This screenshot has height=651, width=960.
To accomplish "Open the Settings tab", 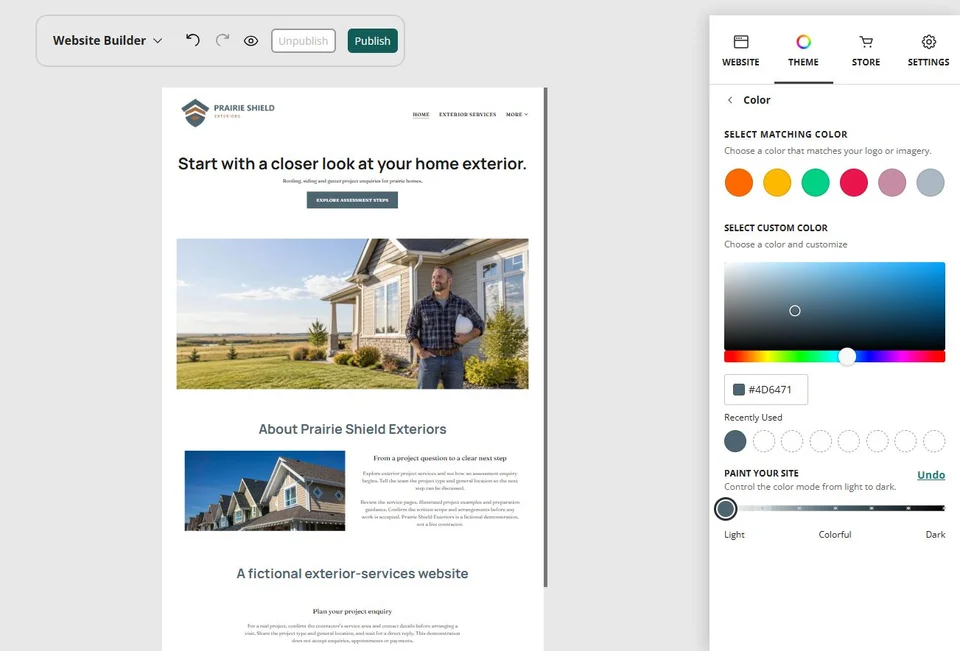I will (x=928, y=51).
